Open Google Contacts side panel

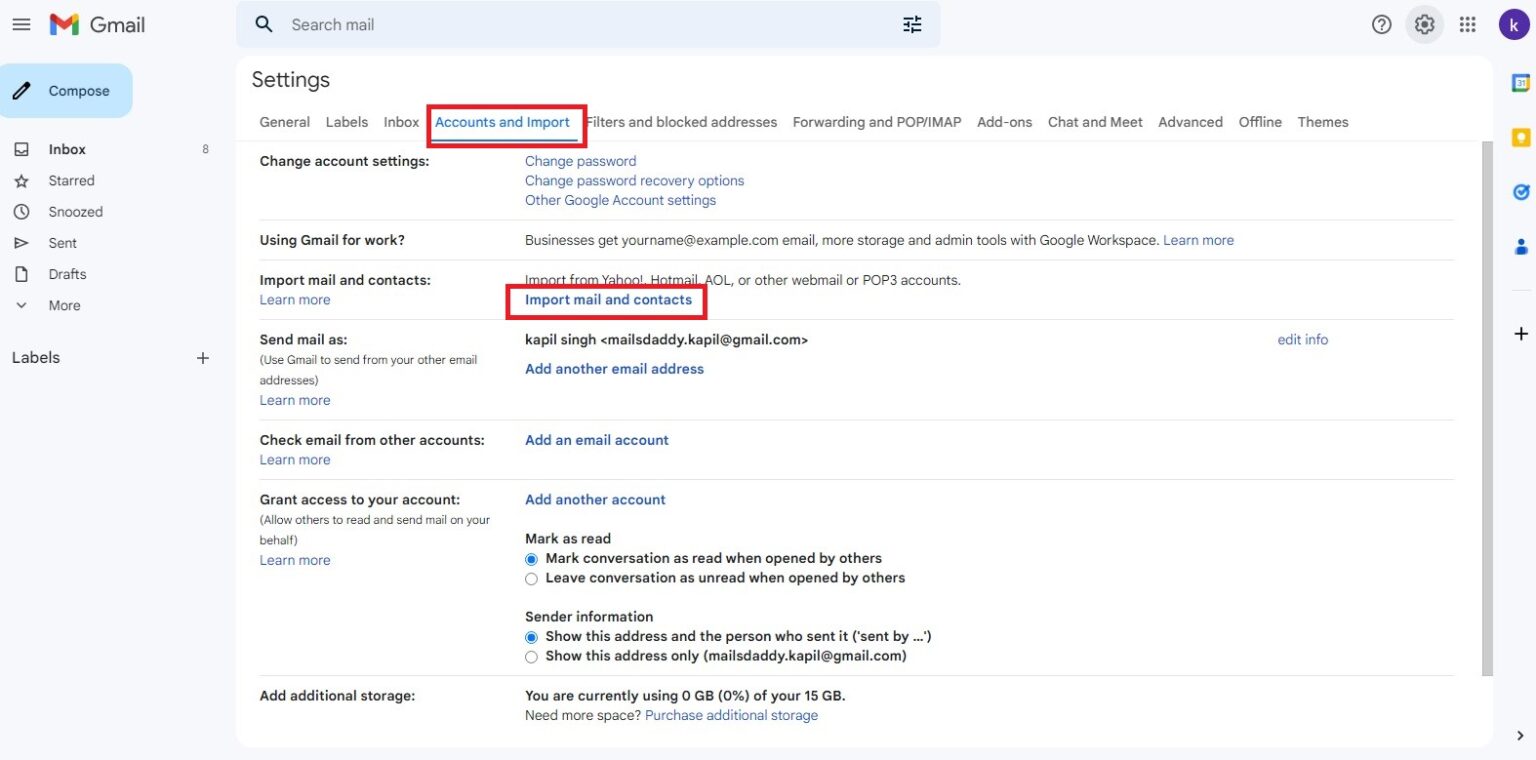tap(1522, 246)
